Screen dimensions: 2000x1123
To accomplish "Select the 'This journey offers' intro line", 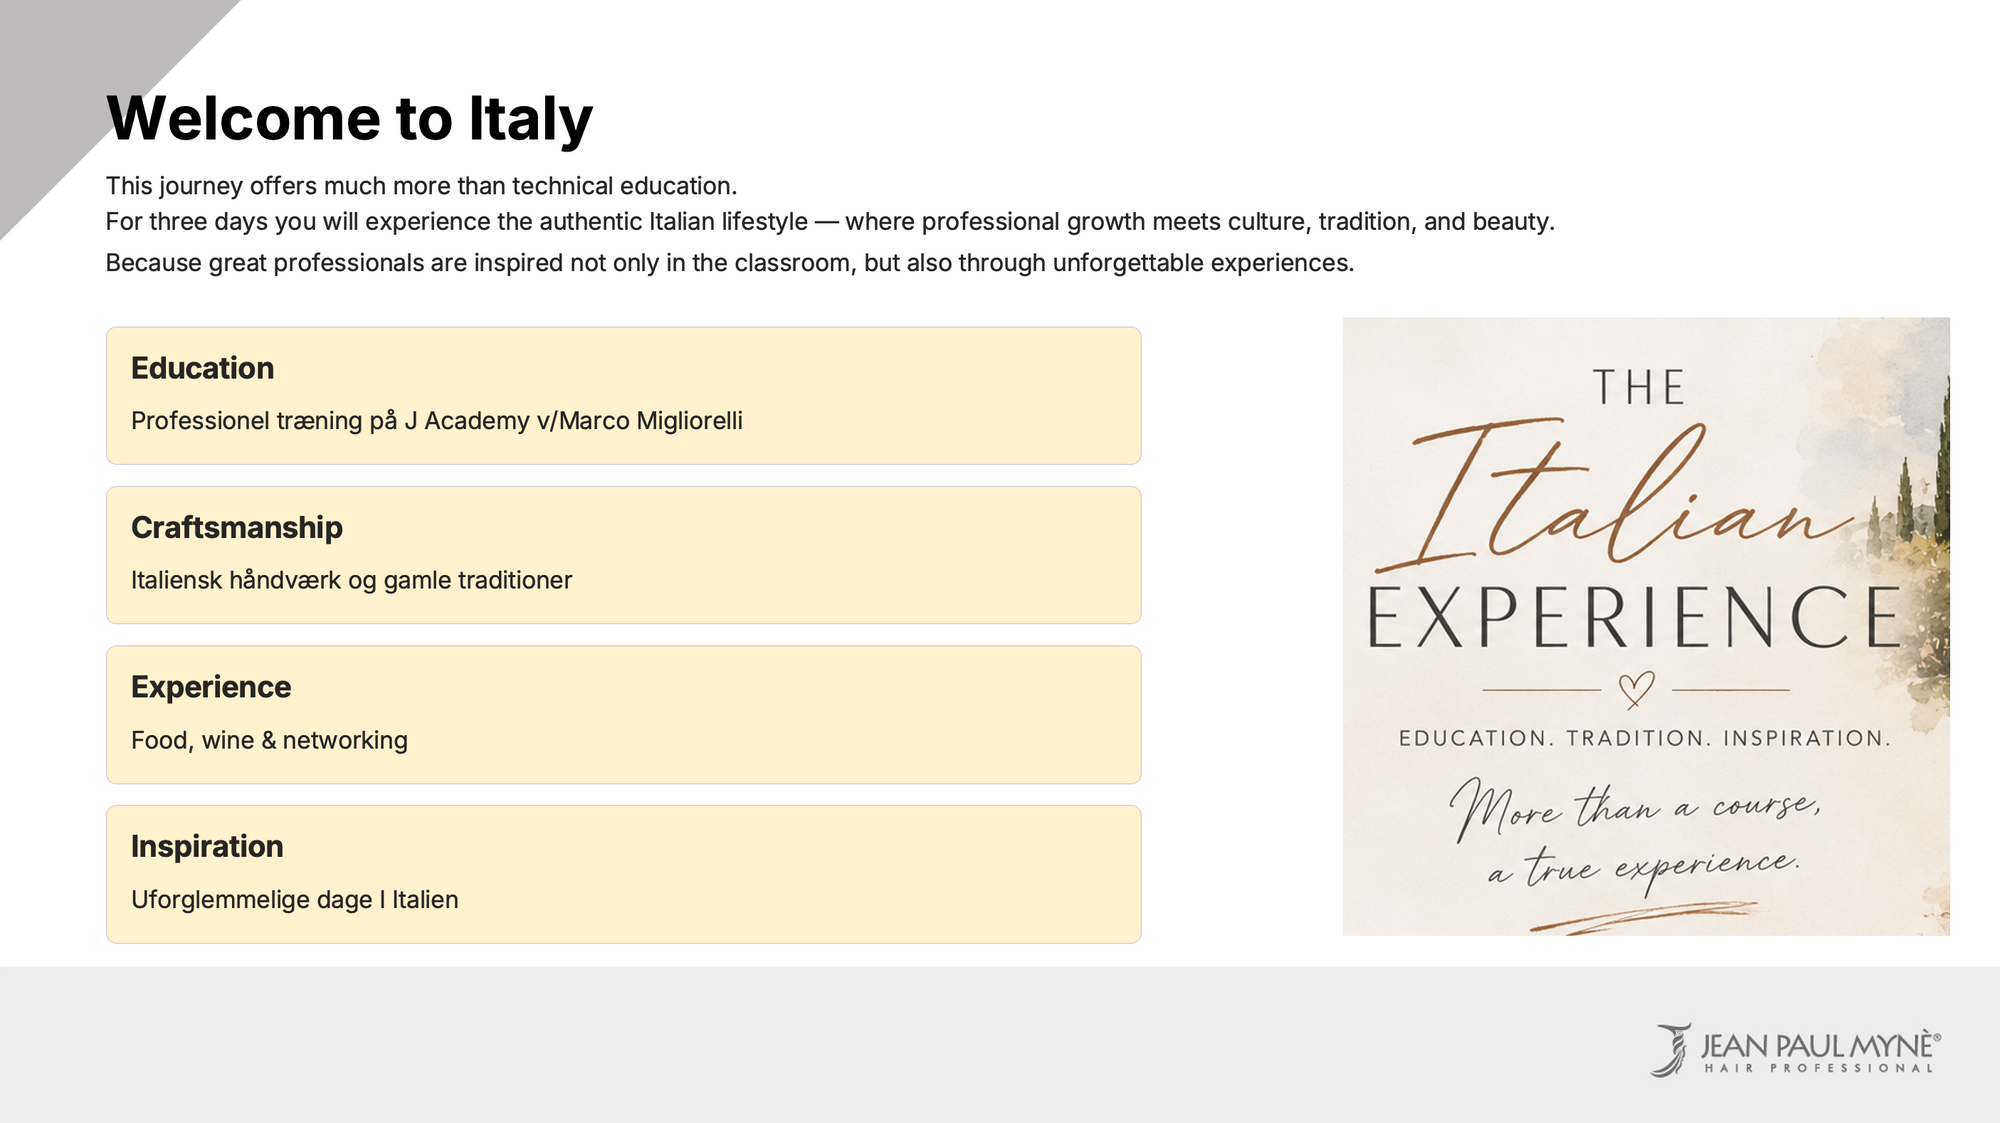I will pyautogui.click(x=422, y=186).
